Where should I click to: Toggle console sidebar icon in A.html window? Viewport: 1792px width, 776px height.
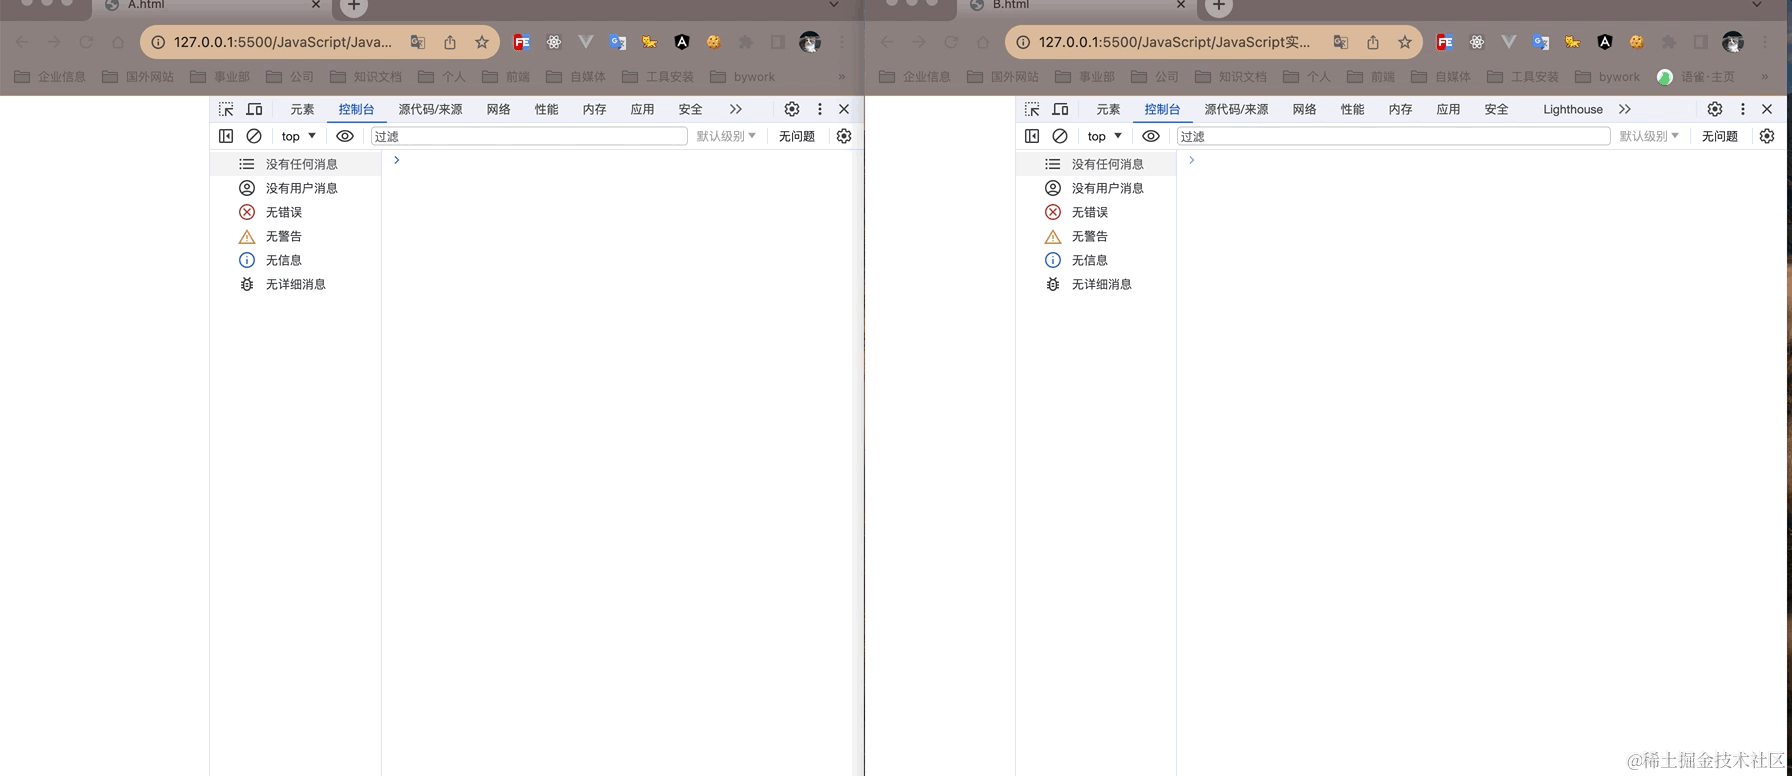[226, 136]
